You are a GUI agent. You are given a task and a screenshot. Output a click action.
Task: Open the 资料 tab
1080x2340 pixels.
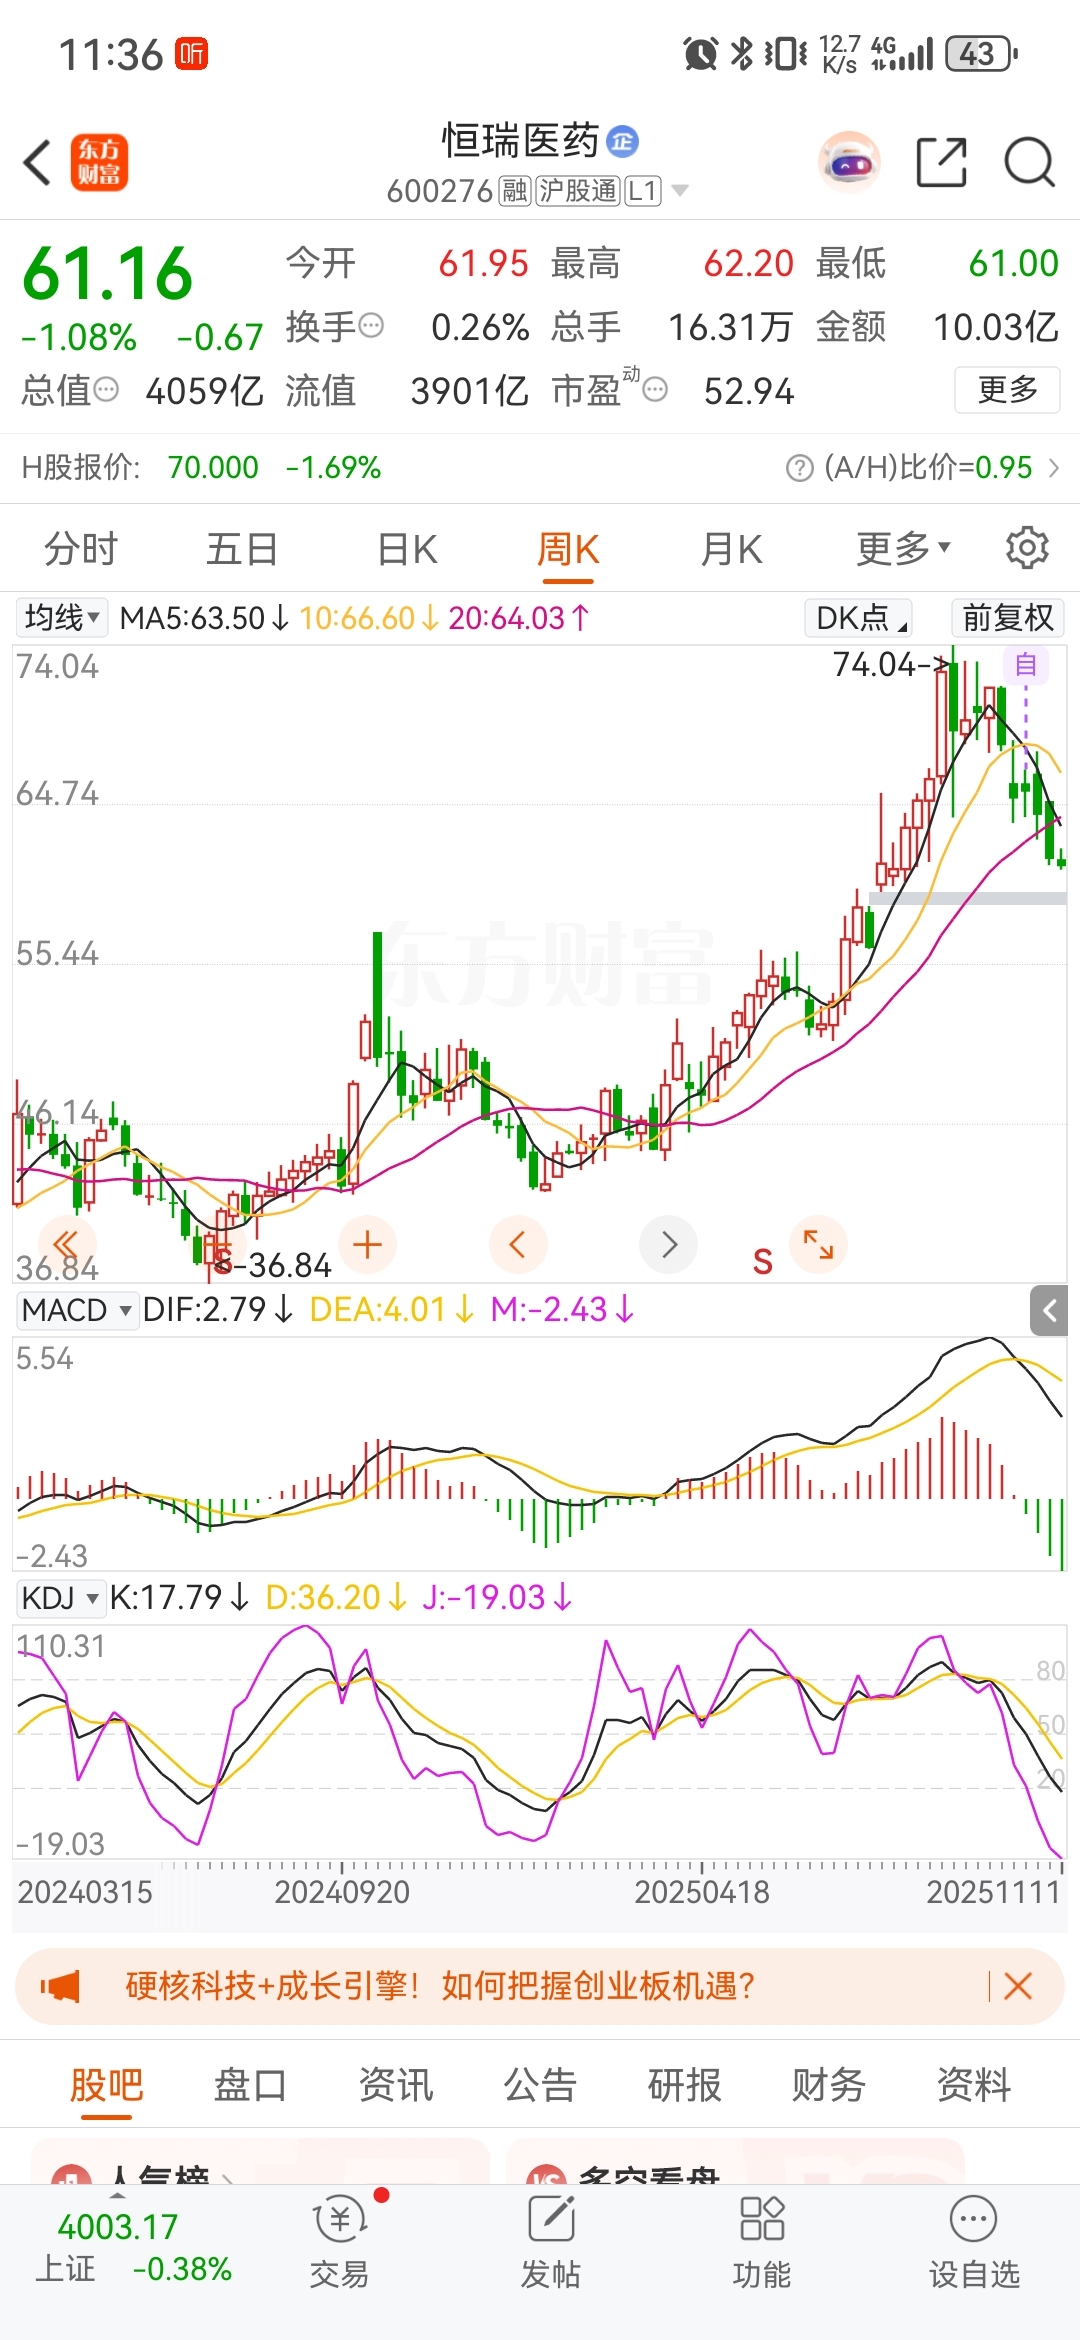974,2085
